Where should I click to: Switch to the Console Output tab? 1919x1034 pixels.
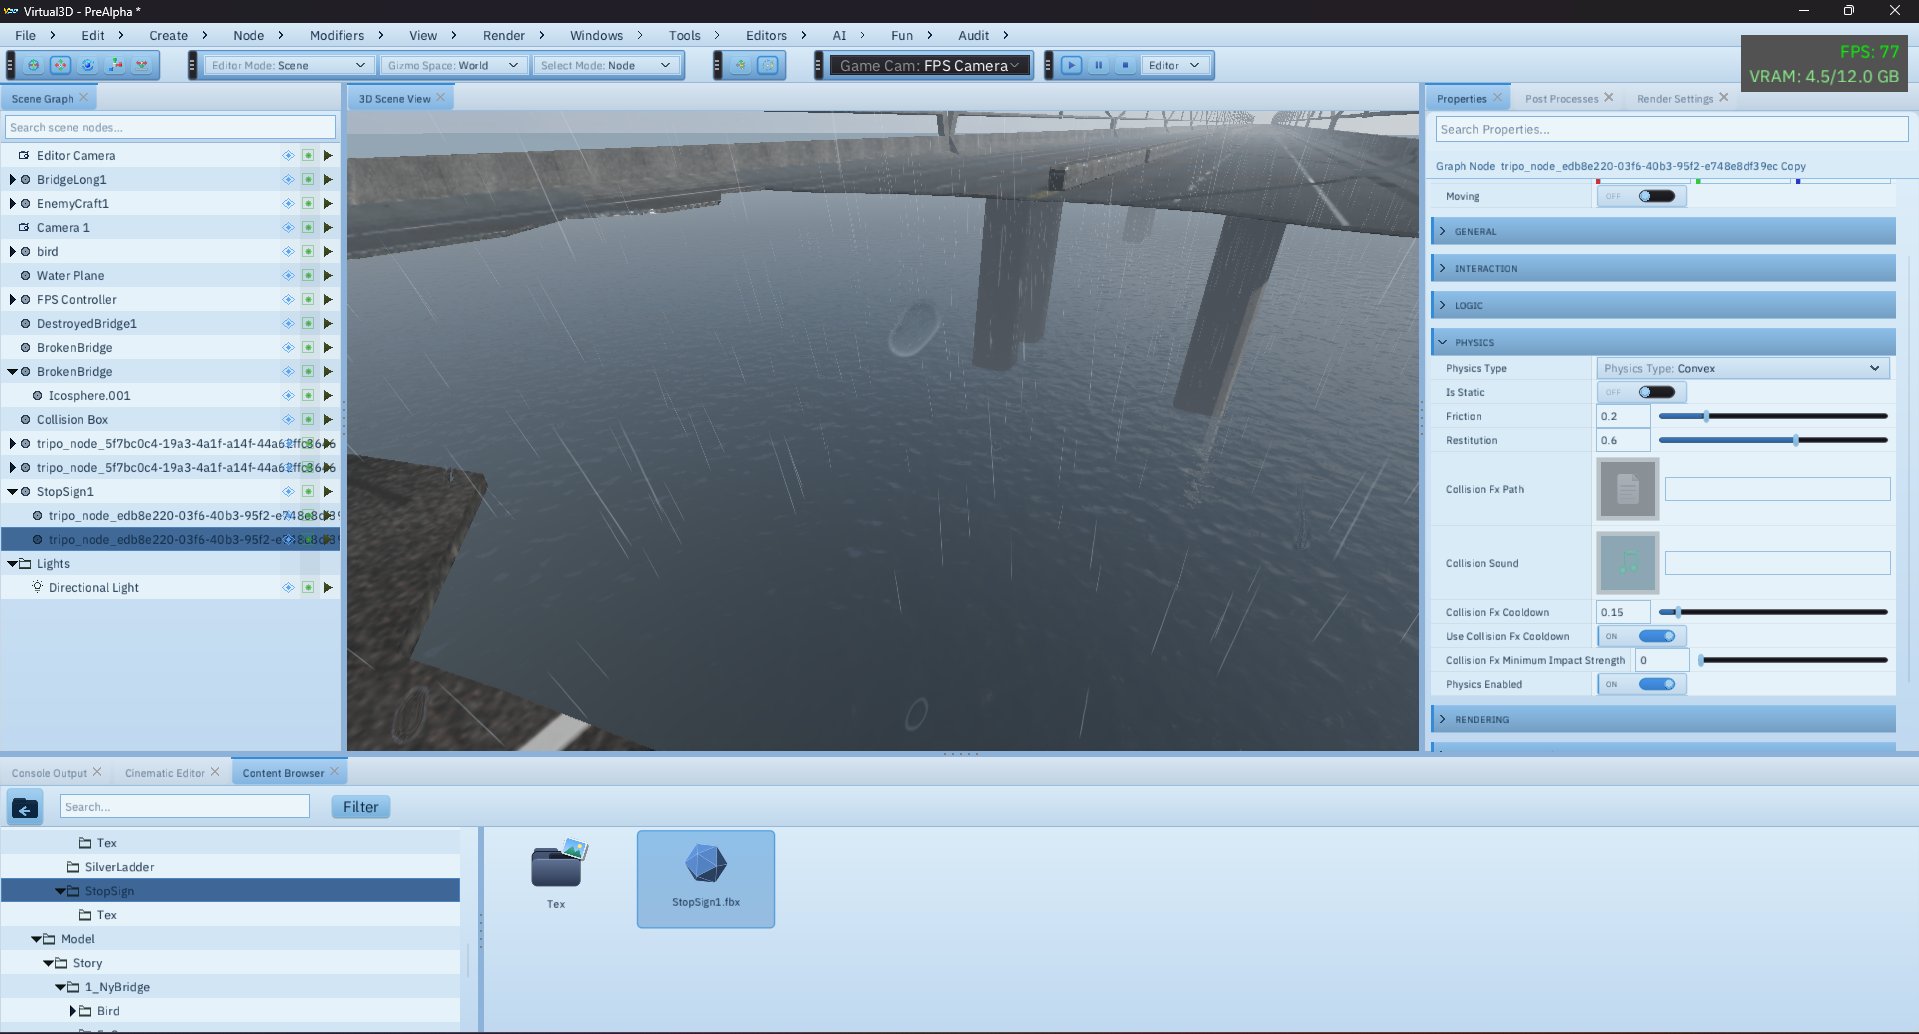50,773
